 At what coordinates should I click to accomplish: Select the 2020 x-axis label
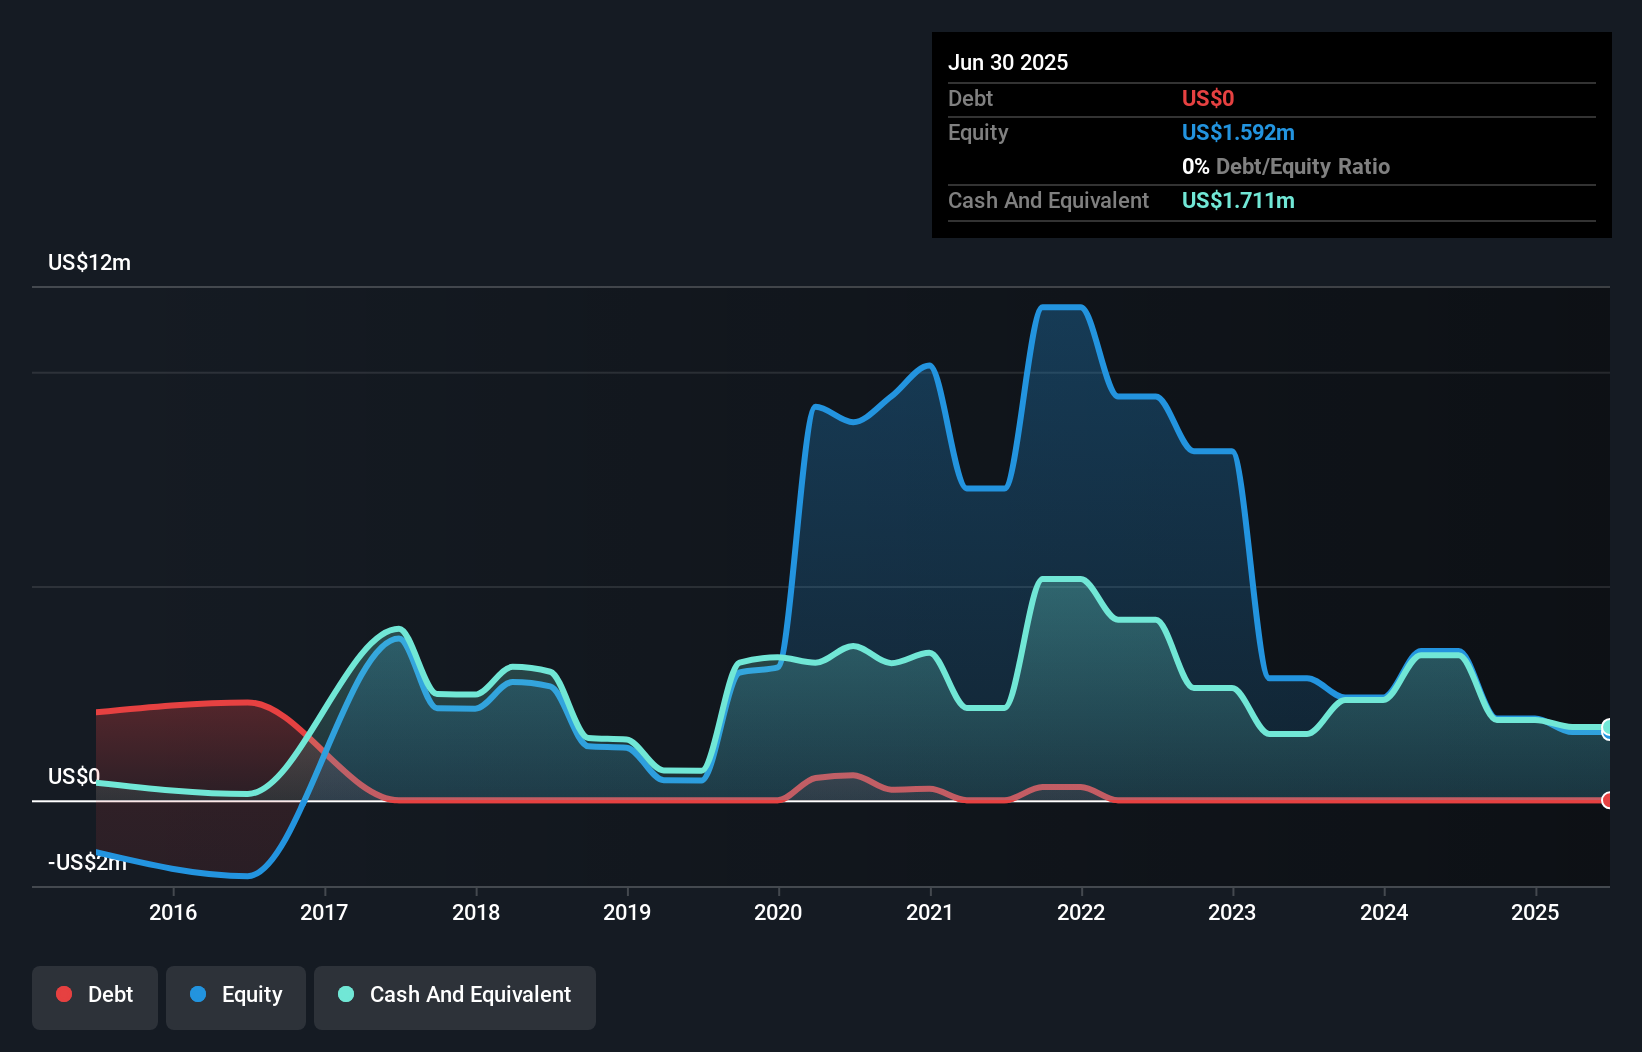click(x=778, y=912)
